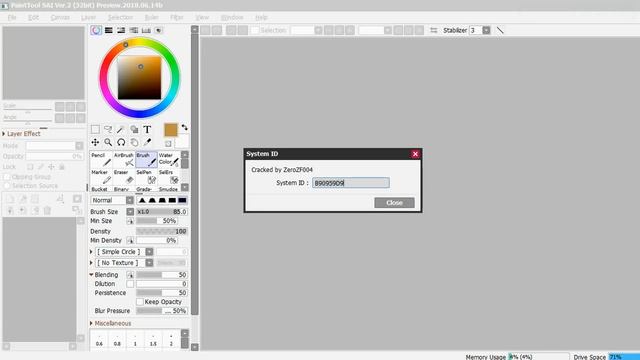Open the RGB slider panel icon
The width and height of the screenshot is (640, 360).
click(109, 30)
